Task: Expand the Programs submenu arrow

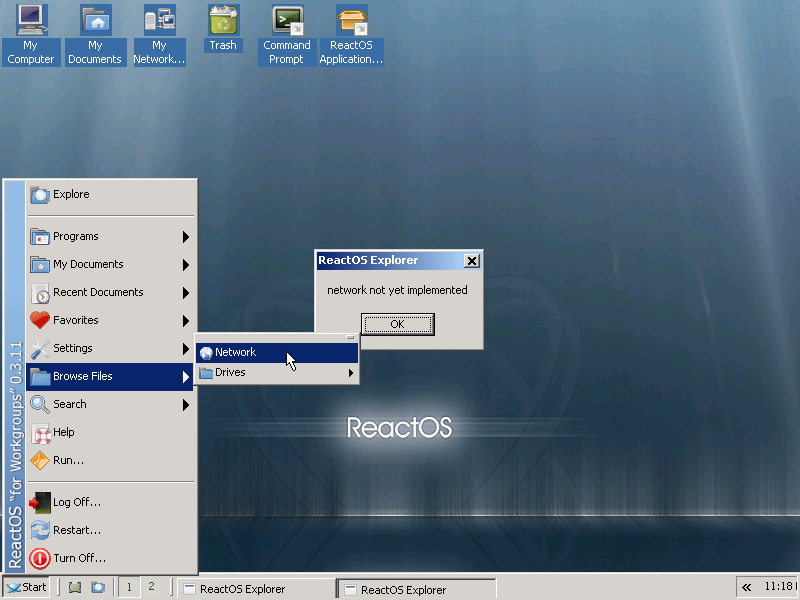Action: coord(186,237)
